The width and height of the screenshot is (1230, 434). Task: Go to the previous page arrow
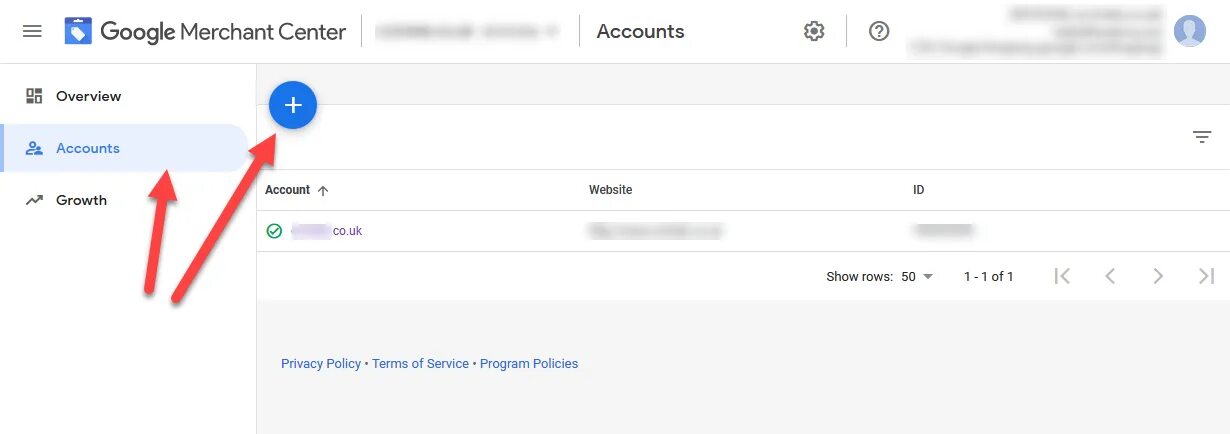pyautogui.click(x=1110, y=276)
